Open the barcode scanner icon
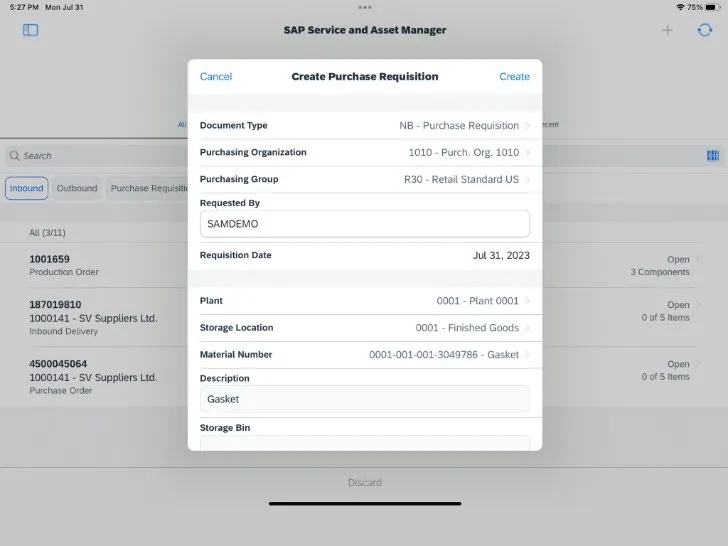728x546 pixels. tap(713, 156)
